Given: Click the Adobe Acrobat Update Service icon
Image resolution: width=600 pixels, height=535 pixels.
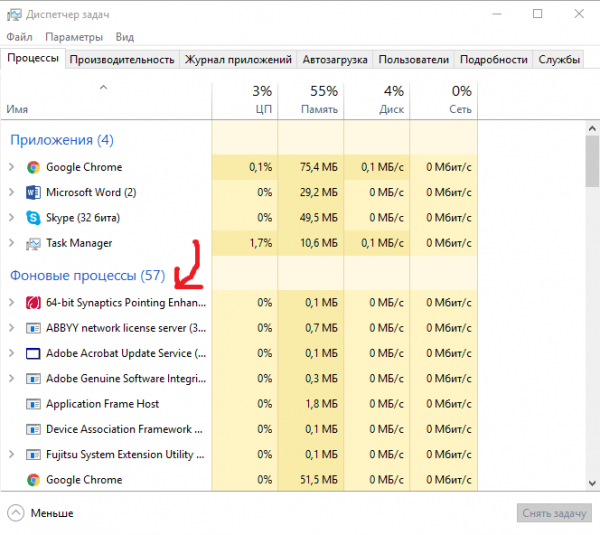Looking at the screenshot, I should [x=33, y=354].
